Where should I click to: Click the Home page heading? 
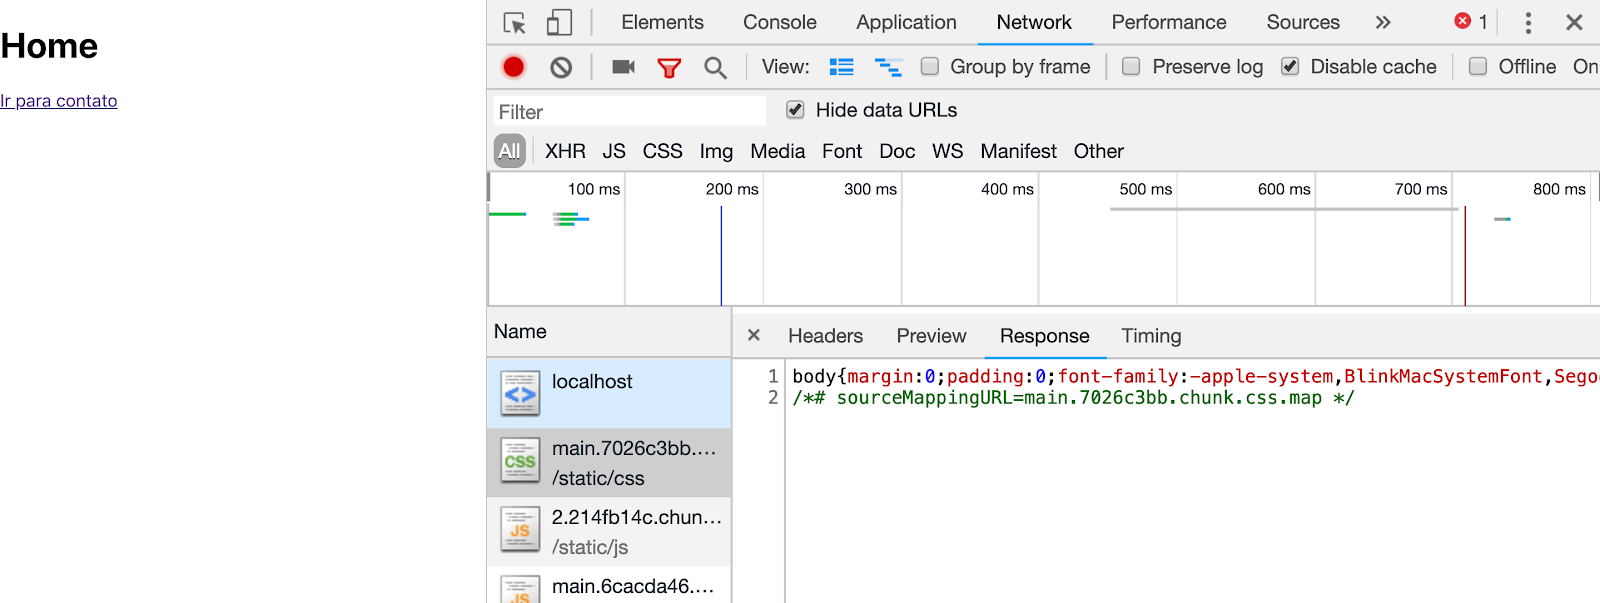(x=49, y=46)
